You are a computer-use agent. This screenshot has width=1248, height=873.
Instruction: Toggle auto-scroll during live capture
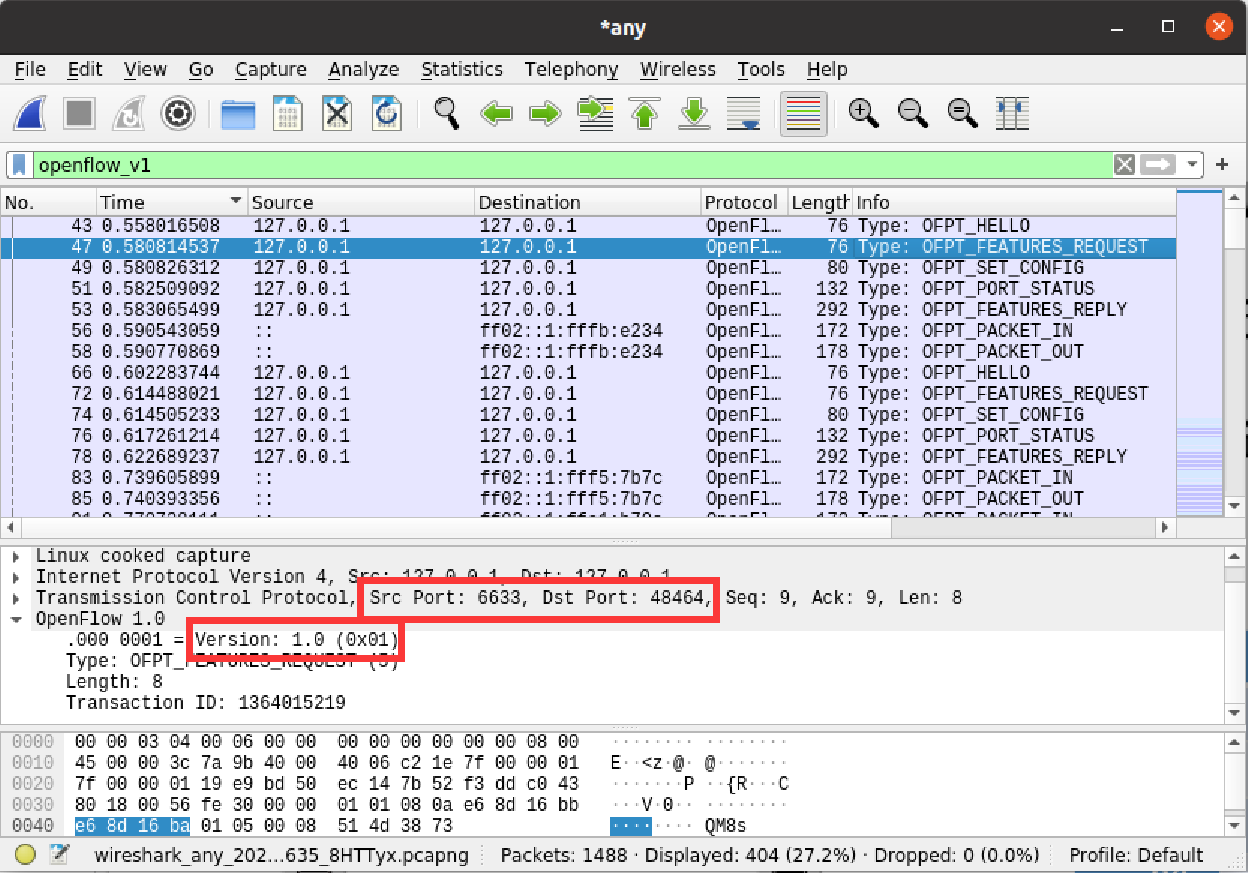click(743, 113)
